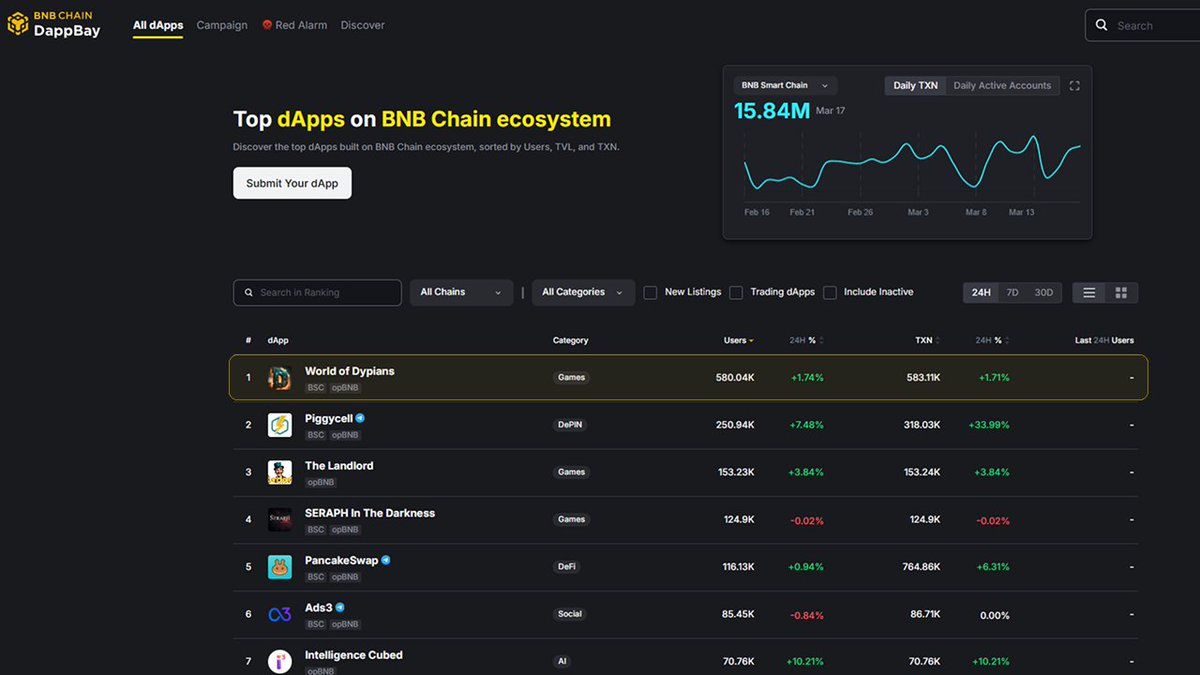
Task: Click the 580.04K users value
Action: pos(735,378)
